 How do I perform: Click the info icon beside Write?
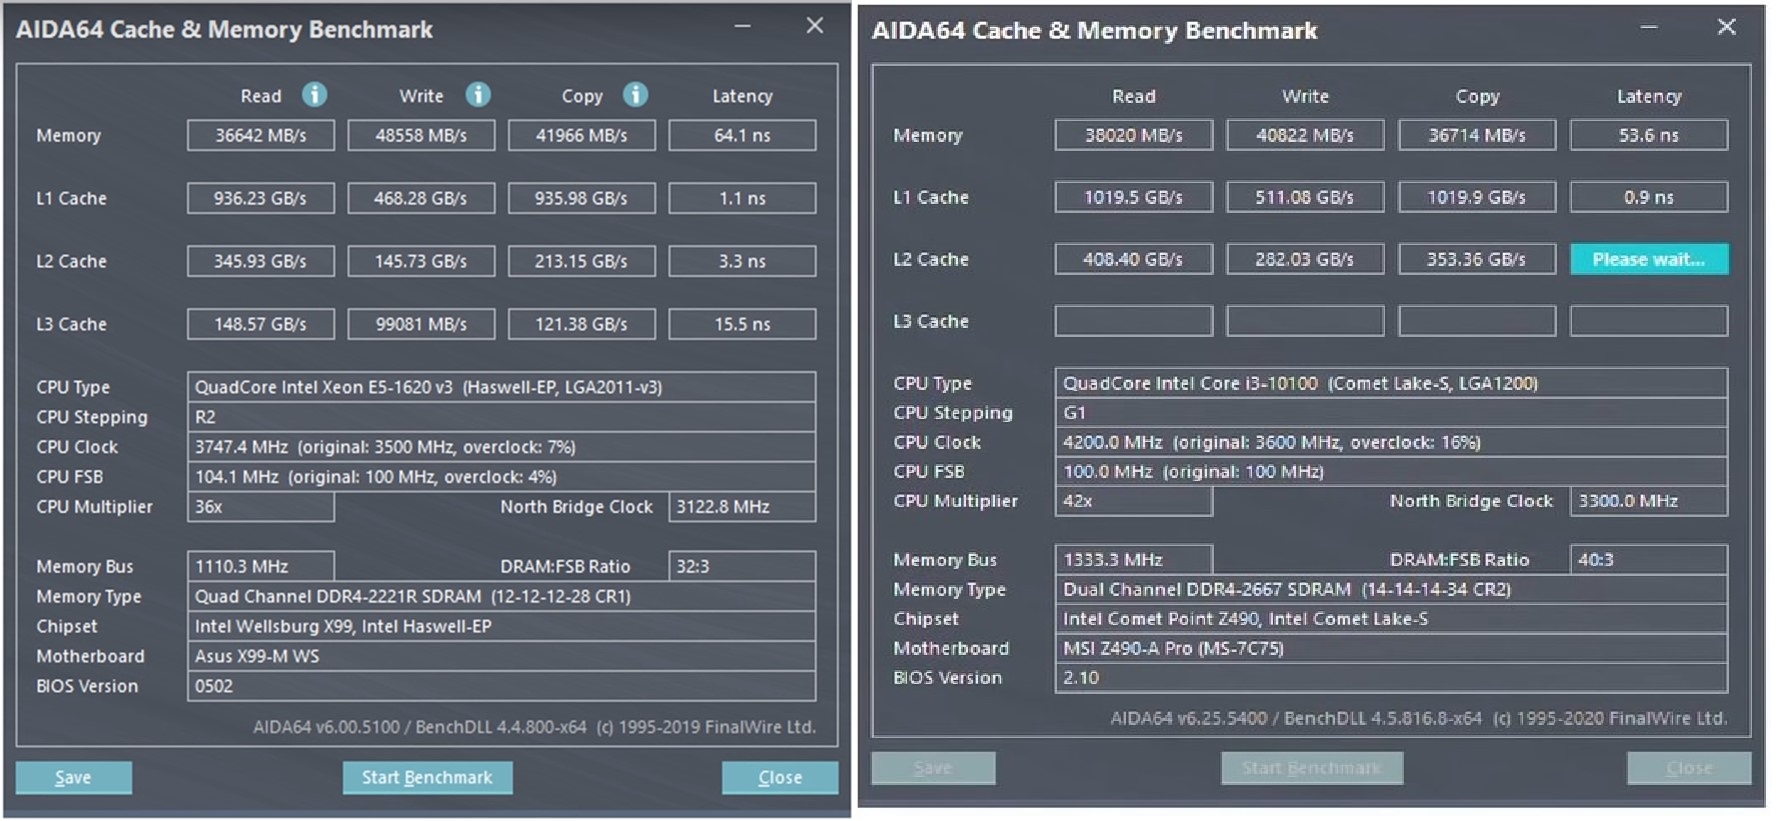[x=478, y=95]
